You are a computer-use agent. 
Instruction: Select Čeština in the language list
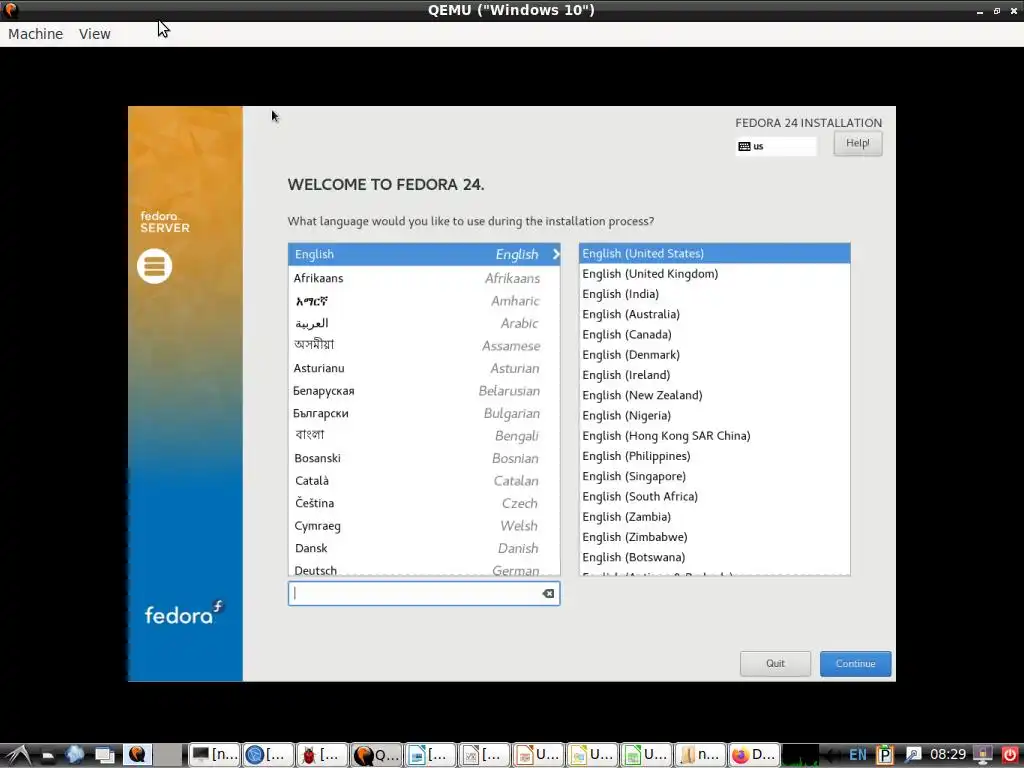pos(424,504)
